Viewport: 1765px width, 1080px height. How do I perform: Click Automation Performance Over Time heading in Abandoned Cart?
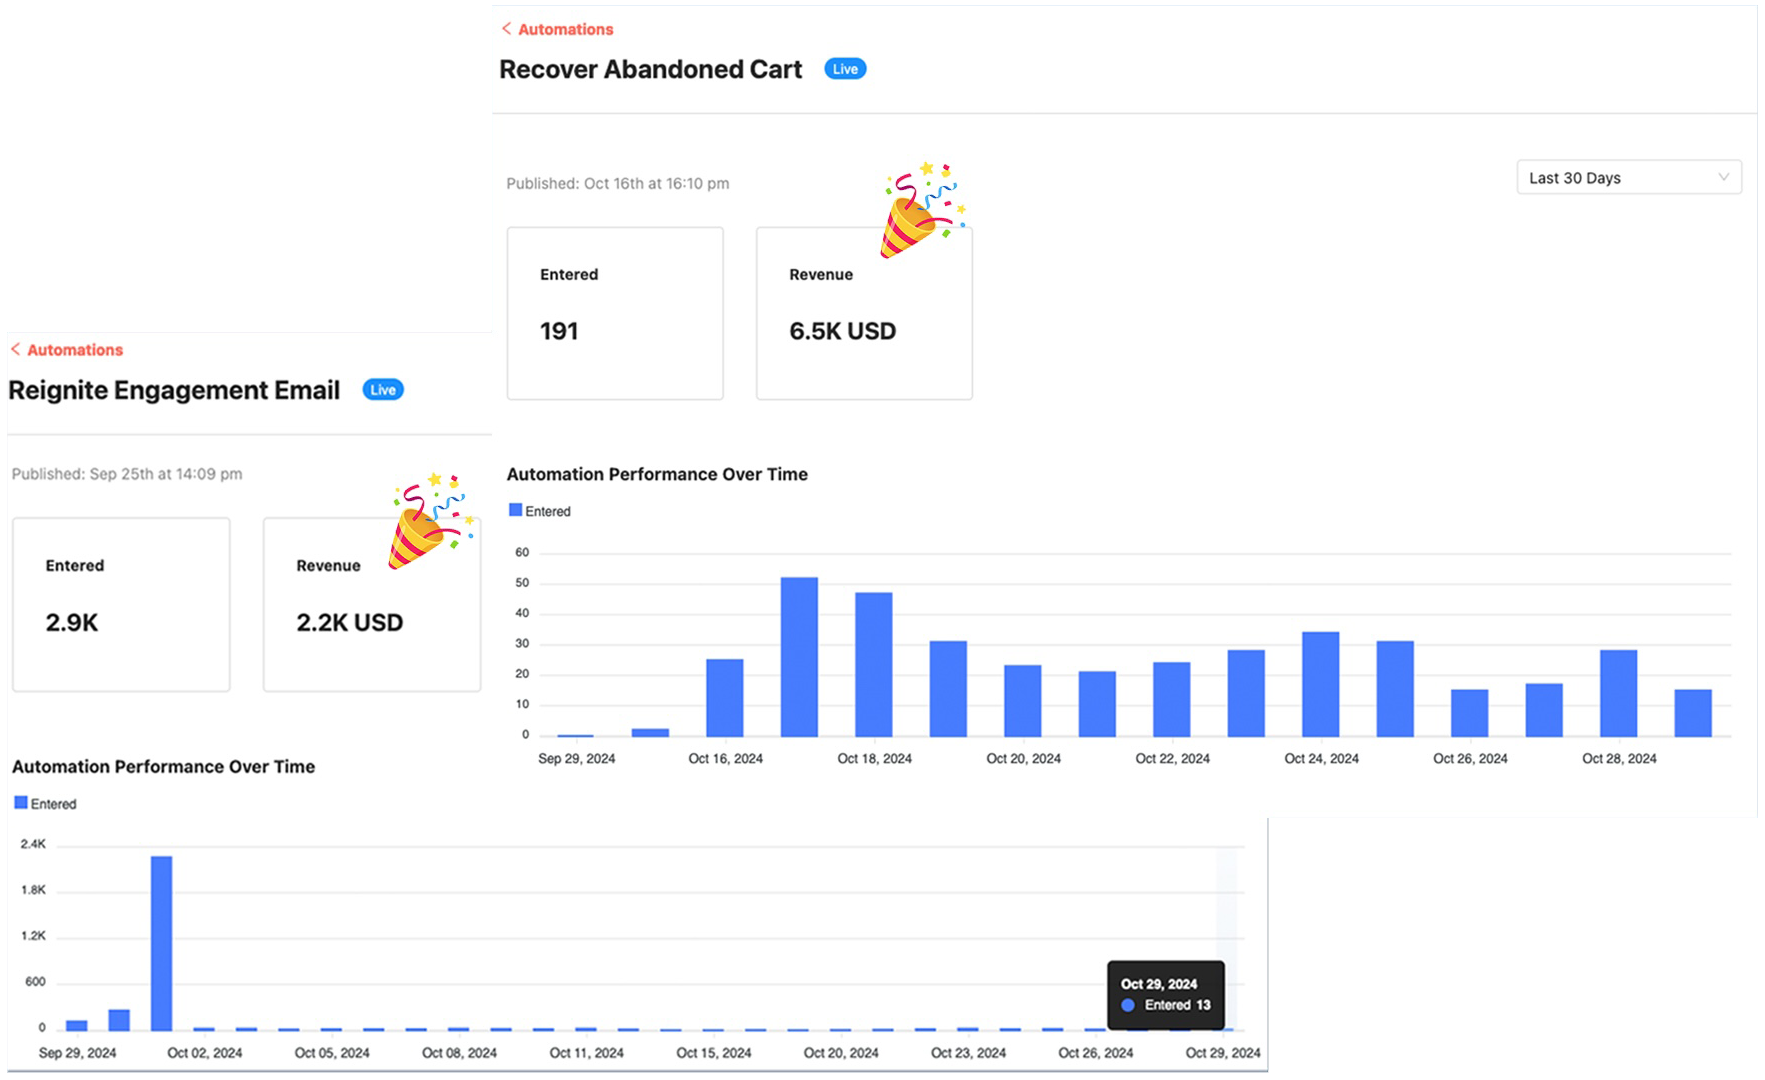pos(657,474)
